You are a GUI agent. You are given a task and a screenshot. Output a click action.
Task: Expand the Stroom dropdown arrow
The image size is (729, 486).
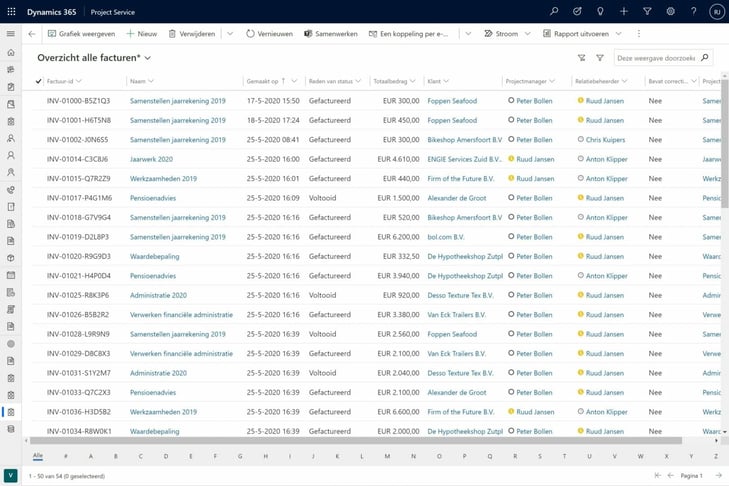[527, 33]
